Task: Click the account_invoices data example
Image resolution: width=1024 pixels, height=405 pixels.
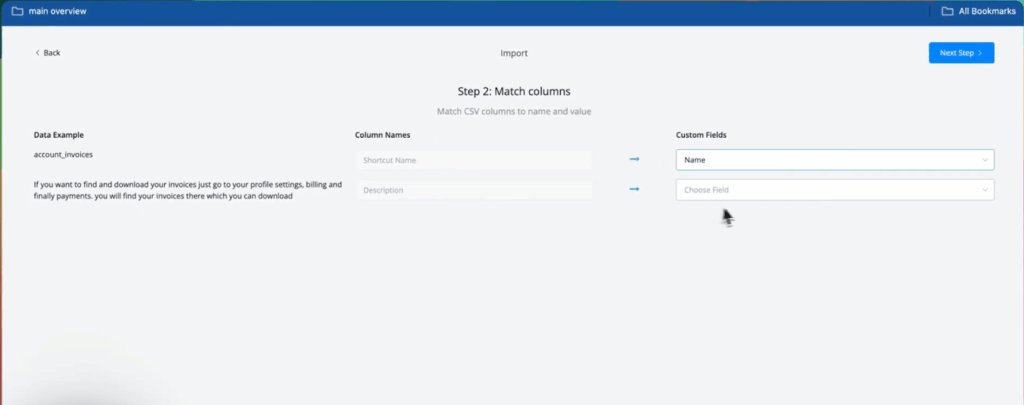Action: click(x=65, y=156)
